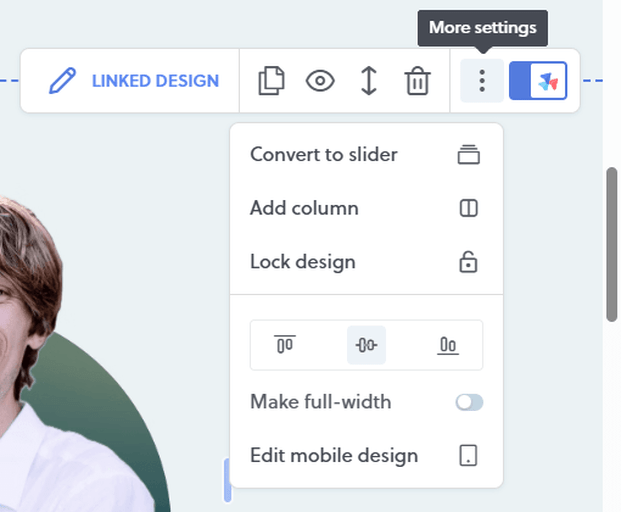Toggle section visibility eye icon

point(320,81)
